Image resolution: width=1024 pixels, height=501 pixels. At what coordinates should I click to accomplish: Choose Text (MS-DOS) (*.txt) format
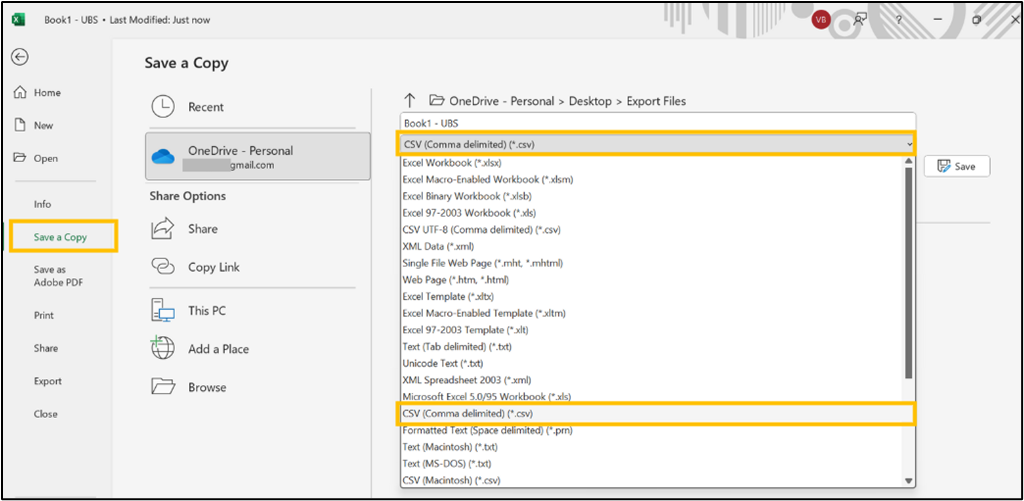pos(652,464)
